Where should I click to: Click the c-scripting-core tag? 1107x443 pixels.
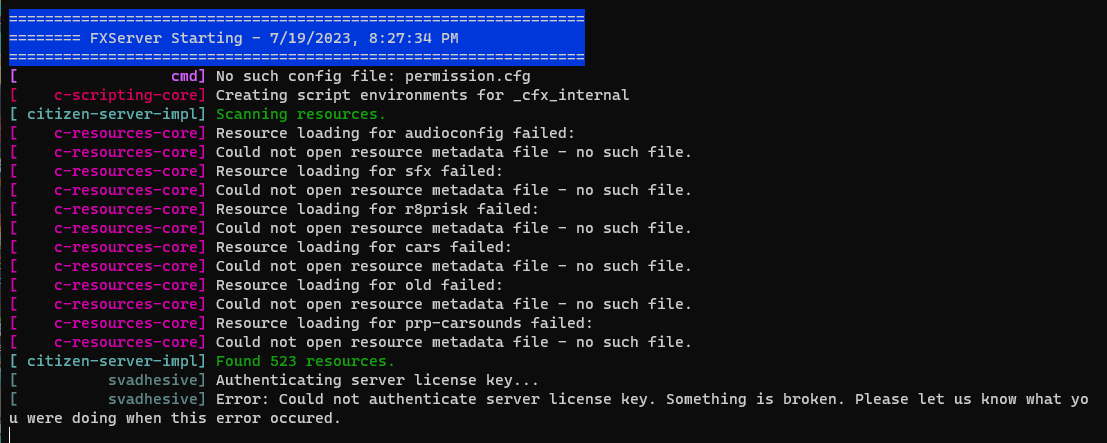pyautogui.click(x=130, y=95)
